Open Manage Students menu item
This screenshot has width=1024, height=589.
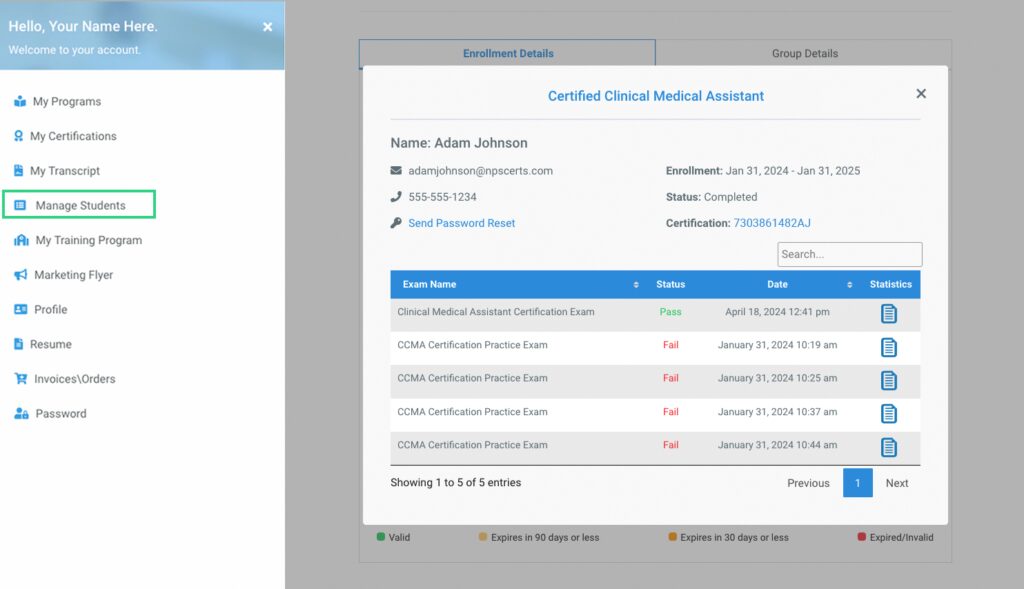click(79, 205)
